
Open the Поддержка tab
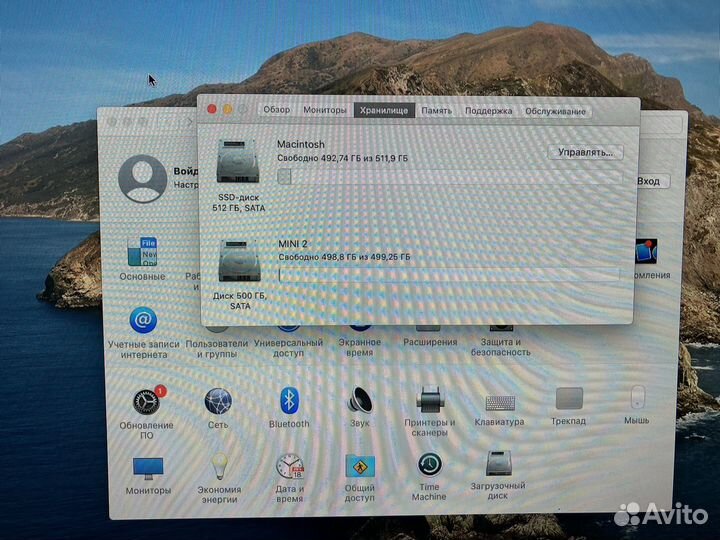pyautogui.click(x=489, y=111)
